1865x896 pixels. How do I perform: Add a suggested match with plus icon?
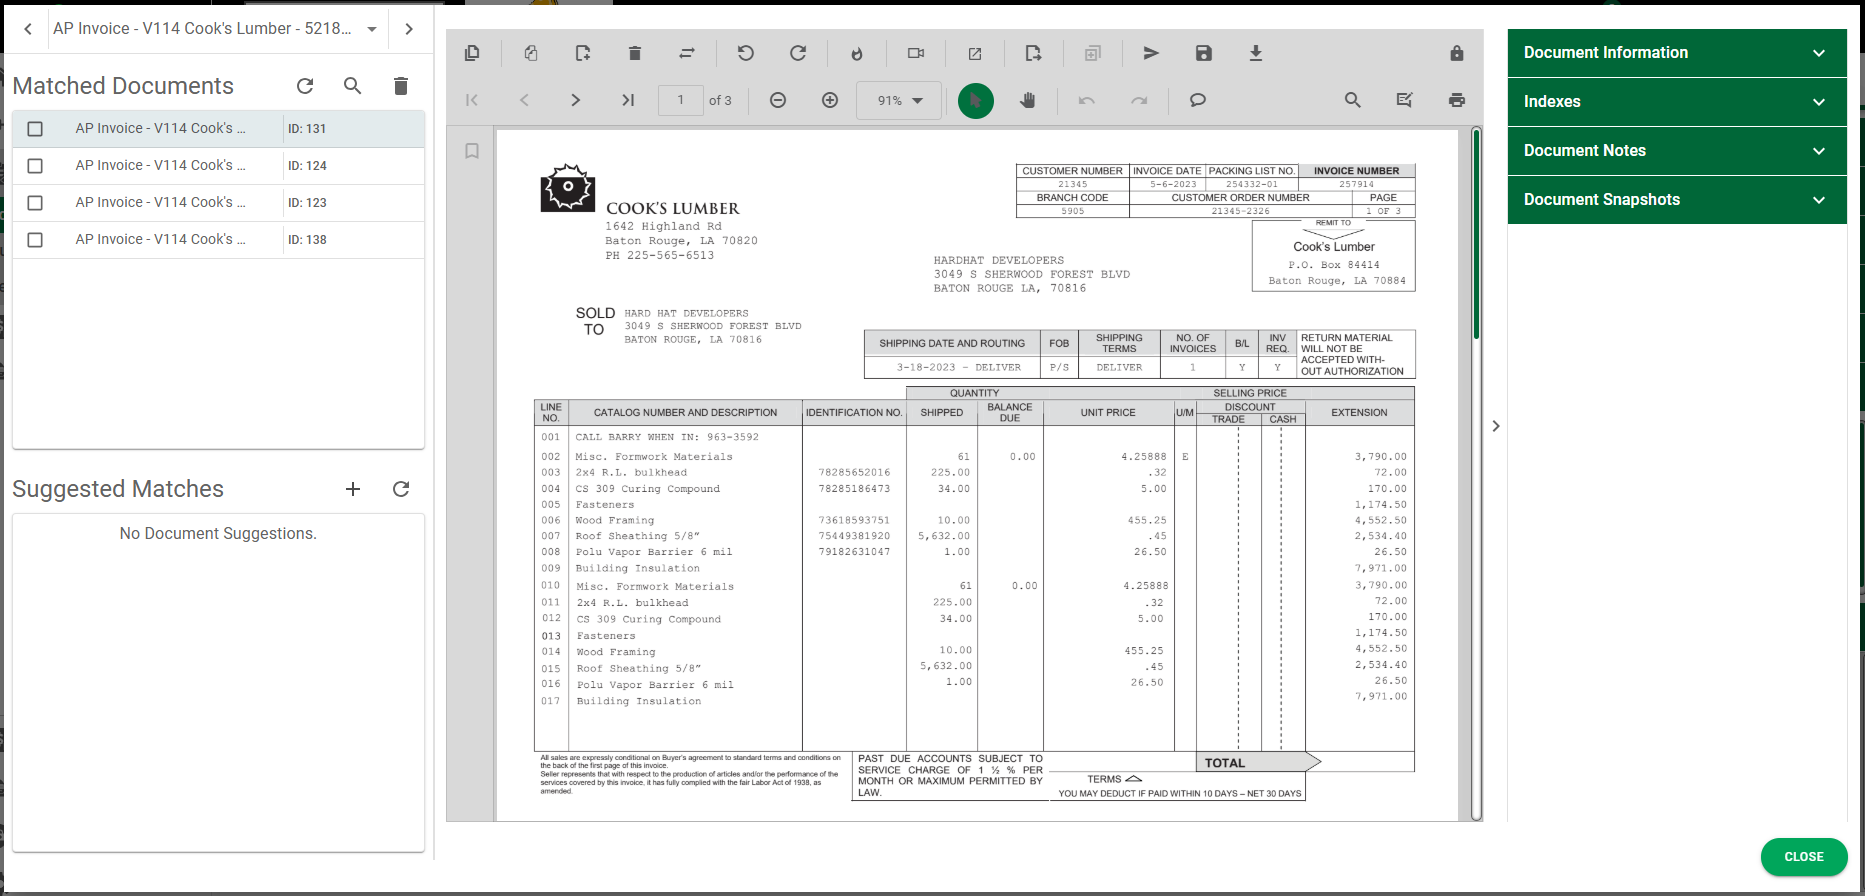click(x=353, y=489)
